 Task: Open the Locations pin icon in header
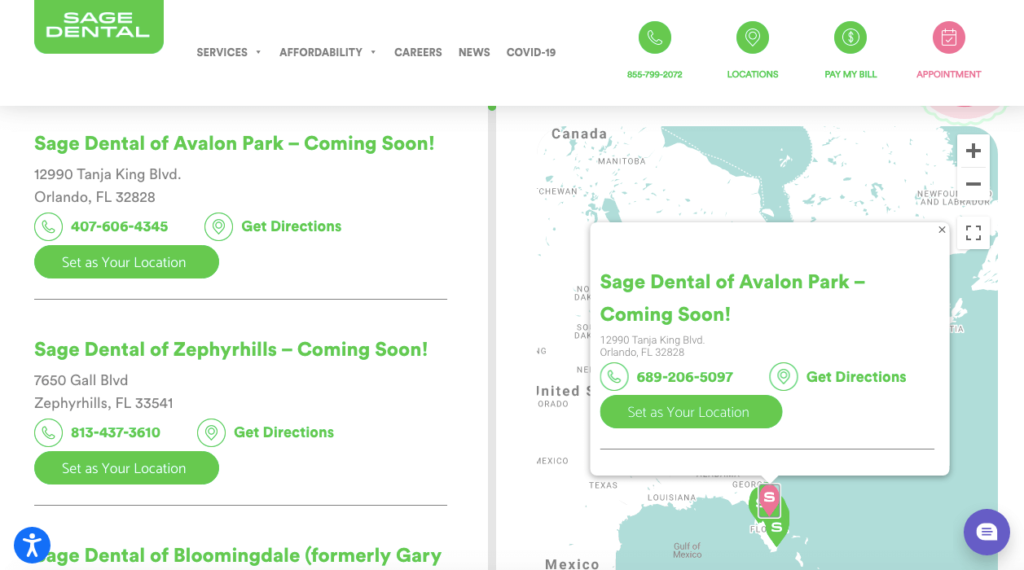(x=752, y=38)
